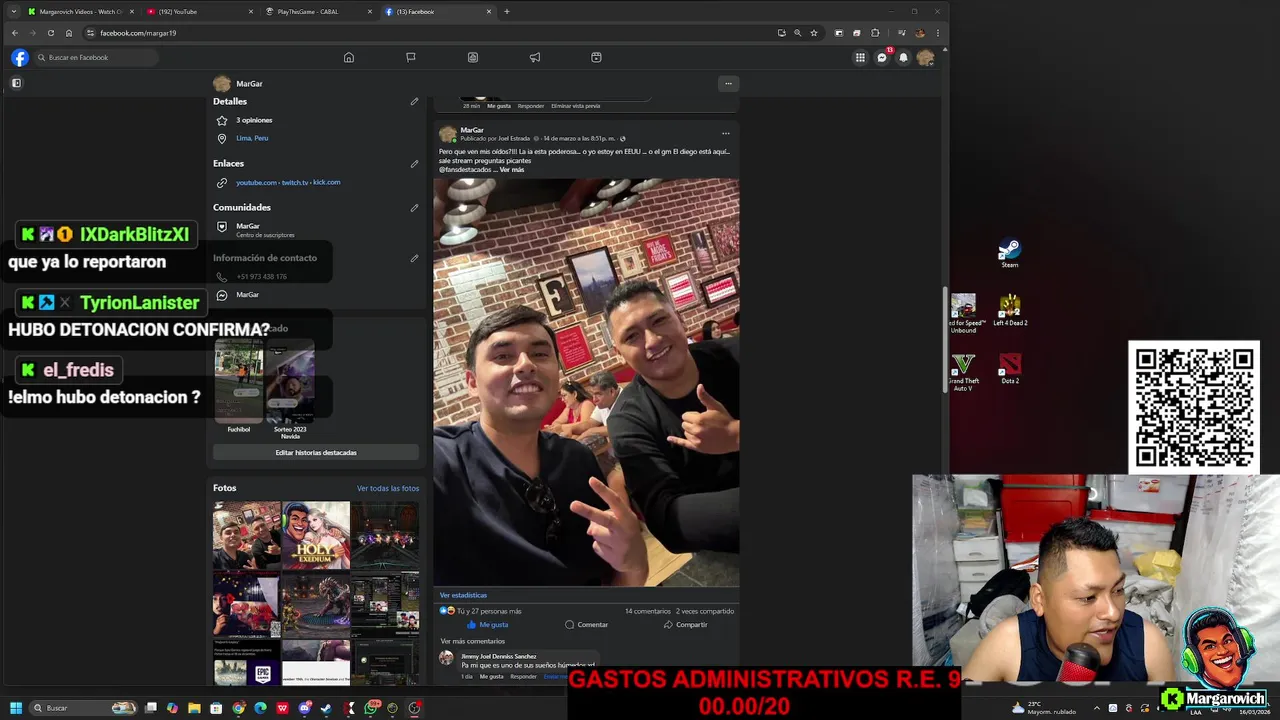Open the Chrome three-dot menu
The height and width of the screenshot is (720, 1280).
[x=937, y=33]
